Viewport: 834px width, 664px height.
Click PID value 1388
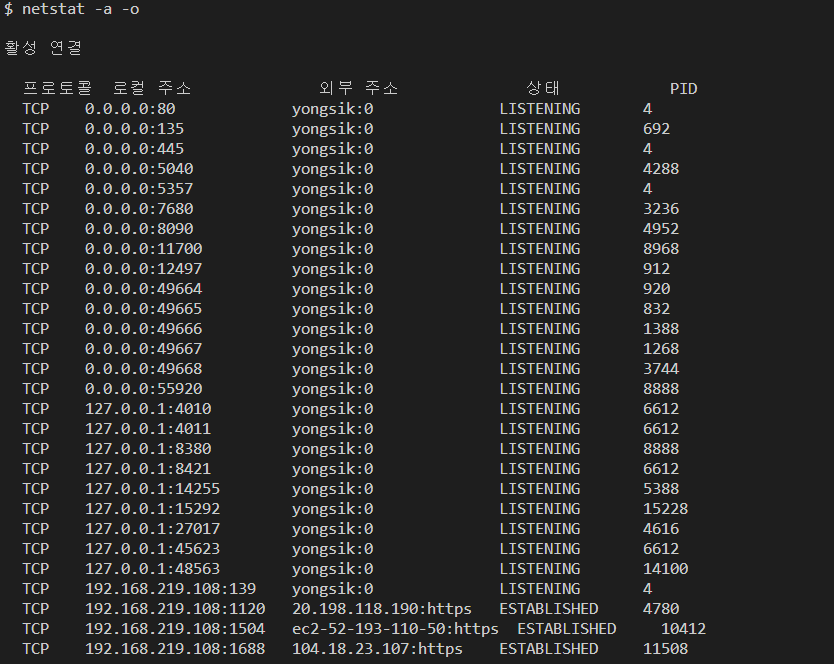pyautogui.click(x=661, y=329)
